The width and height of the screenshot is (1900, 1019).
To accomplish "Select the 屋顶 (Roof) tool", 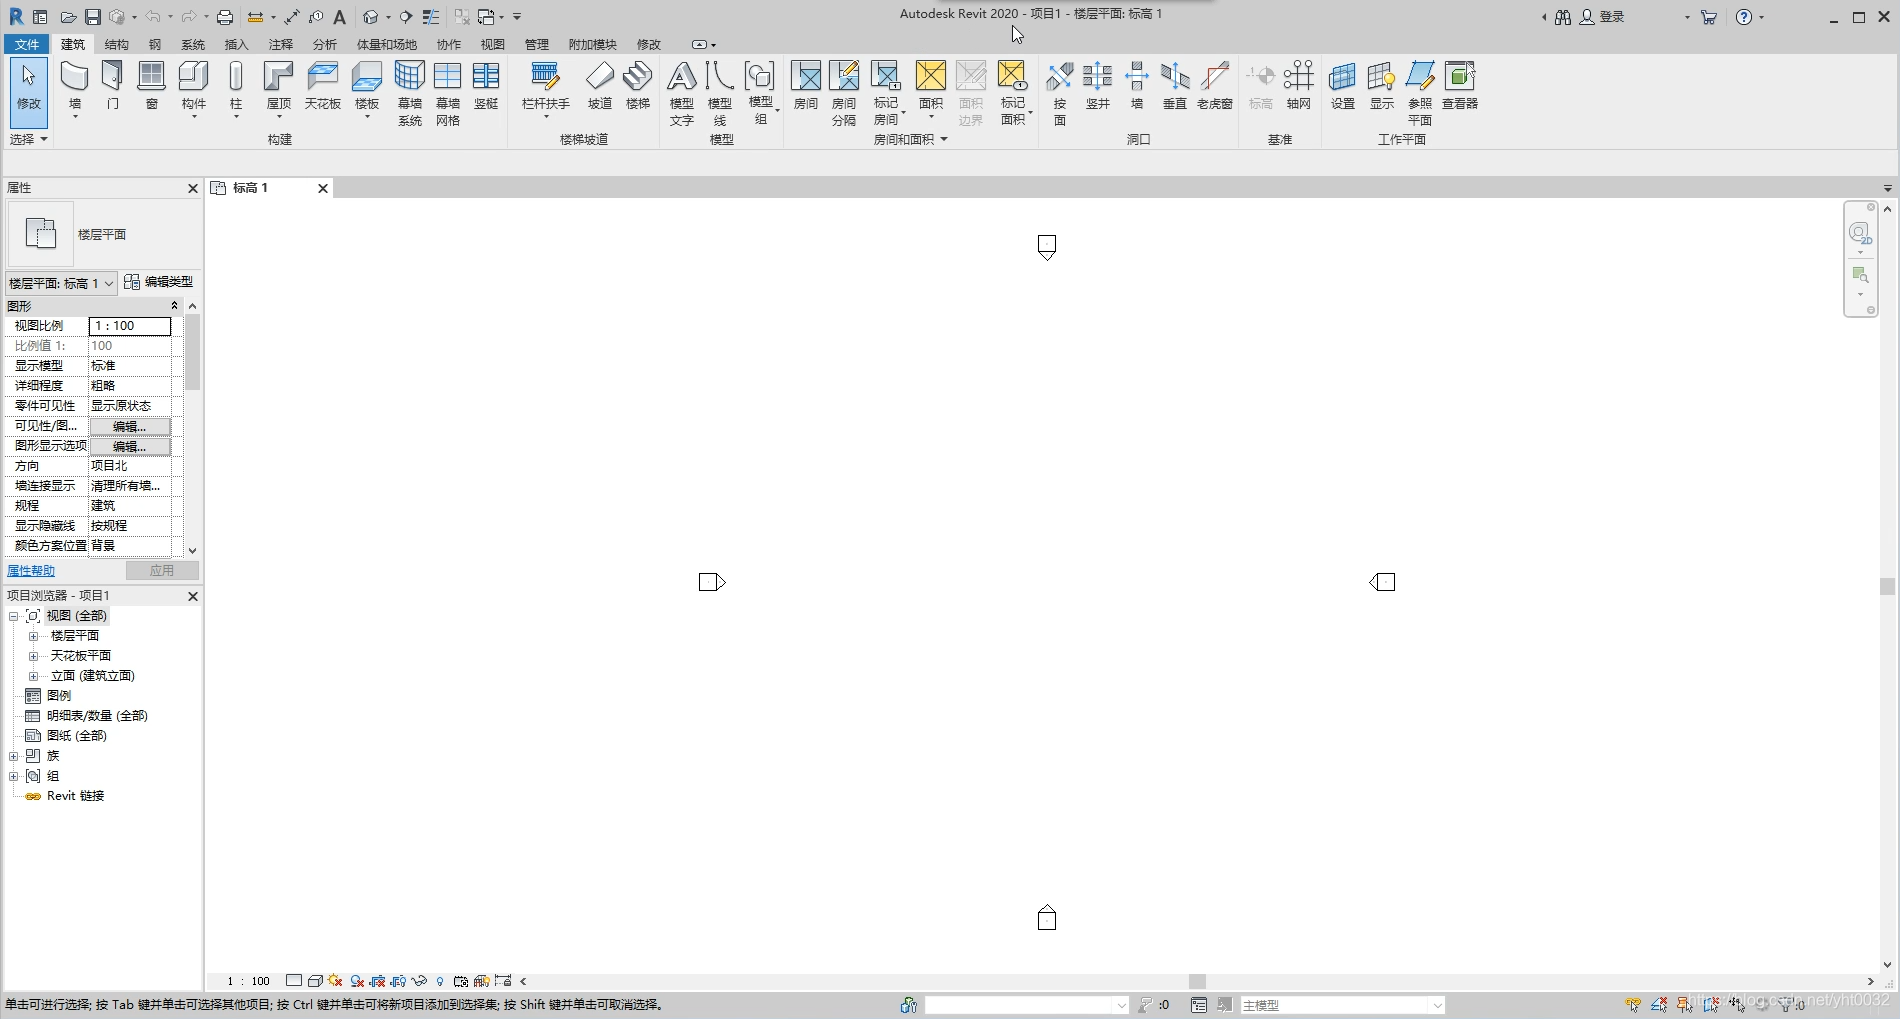I will tap(278, 88).
